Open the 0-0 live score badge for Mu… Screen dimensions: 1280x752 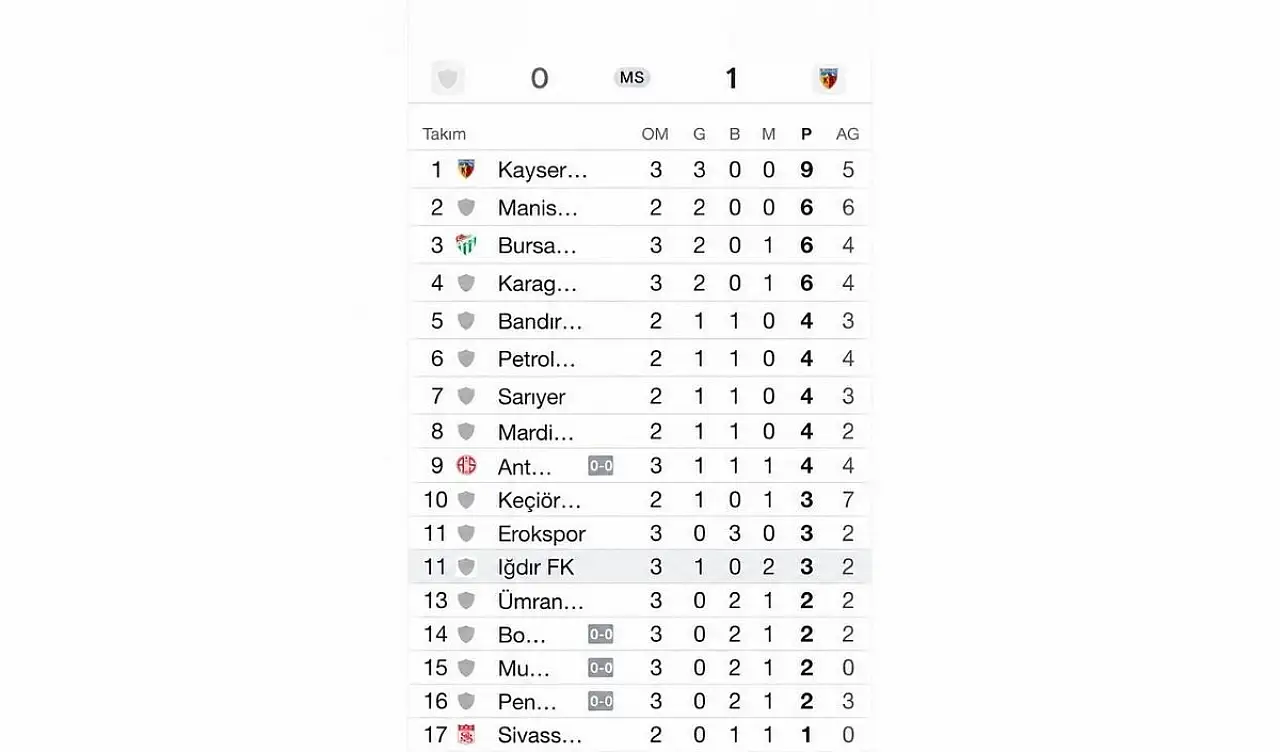pyautogui.click(x=601, y=668)
